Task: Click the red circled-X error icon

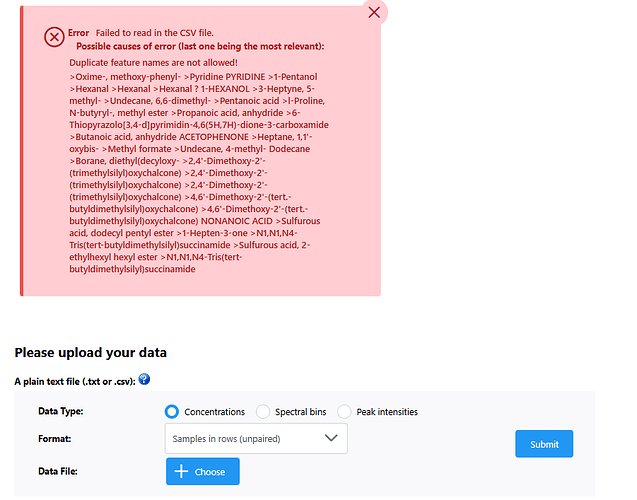Action: pos(54,37)
